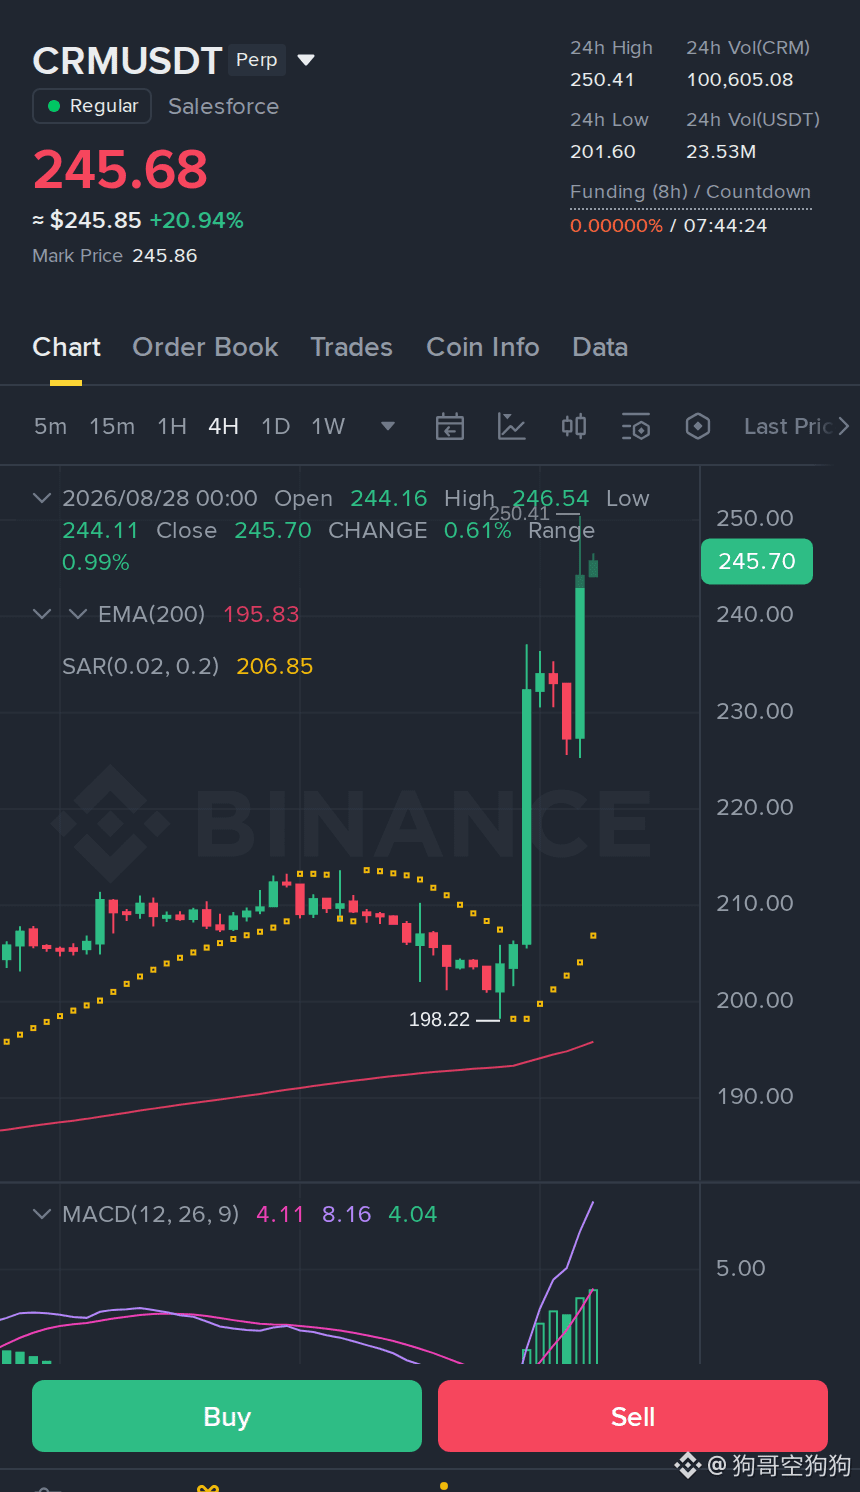Screen dimensions: 860x1492
Task: Select the 1W timeframe
Action: [x=328, y=427]
